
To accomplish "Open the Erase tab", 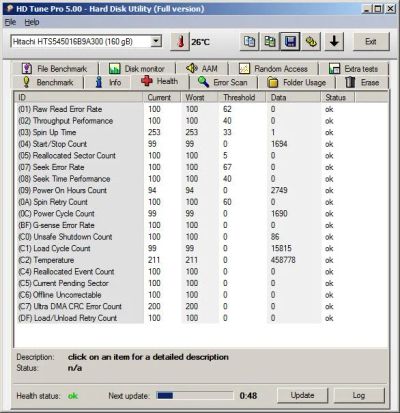I will (362, 82).
